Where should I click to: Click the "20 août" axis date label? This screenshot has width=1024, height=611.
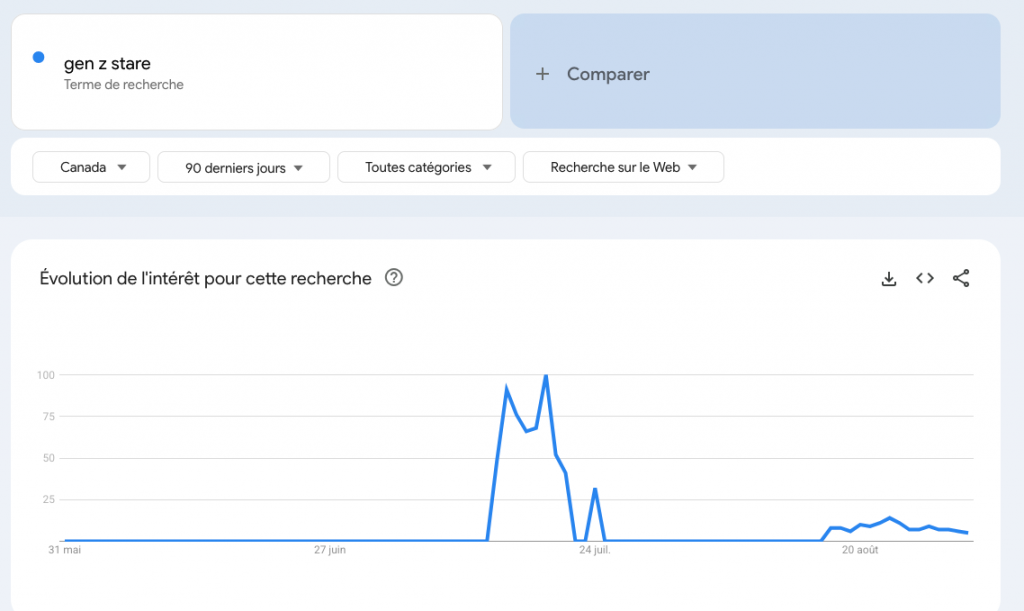[x=860, y=550]
